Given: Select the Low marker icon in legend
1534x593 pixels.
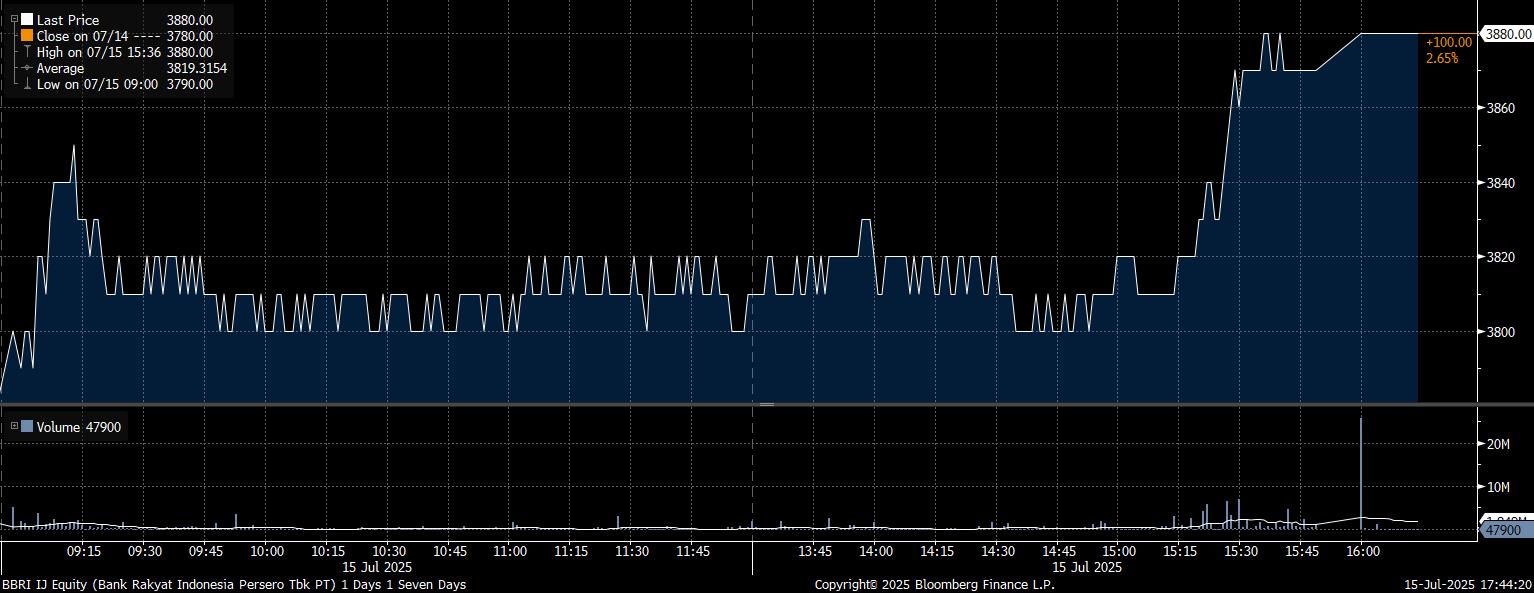Looking at the screenshot, I should [27, 84].
